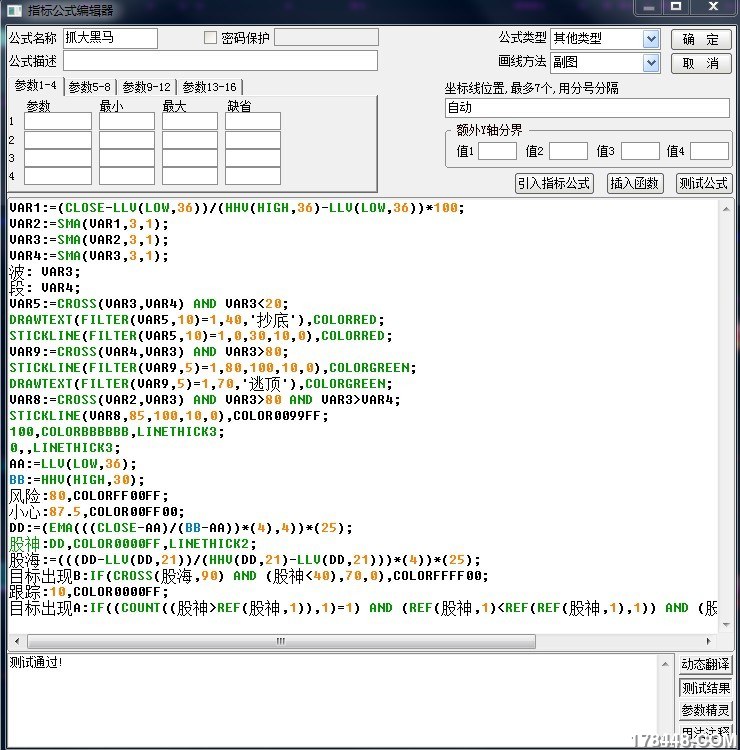Click the code line starting VAR1:=
This screenshot has height=750, width=740.
tap(237, 208)
